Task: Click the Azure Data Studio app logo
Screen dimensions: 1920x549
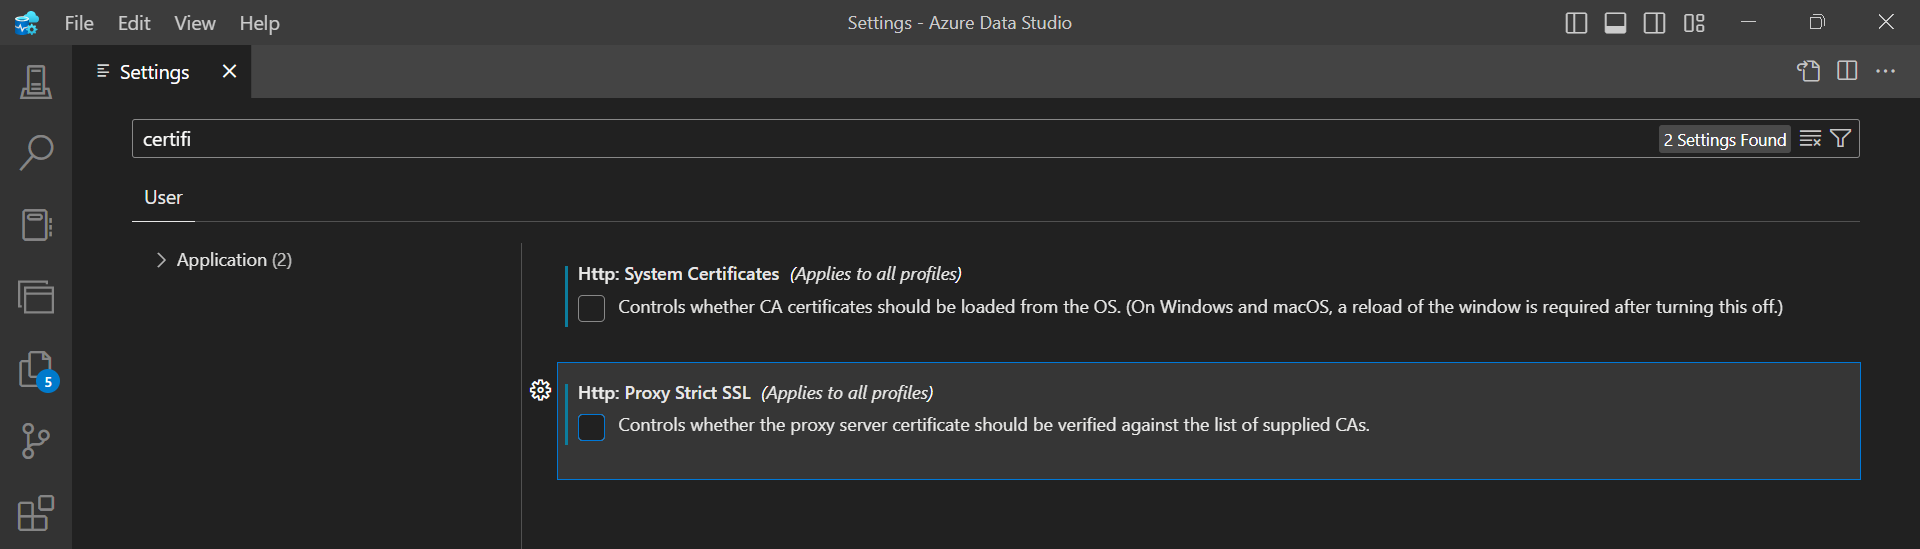Action: (x=27, y=22)
